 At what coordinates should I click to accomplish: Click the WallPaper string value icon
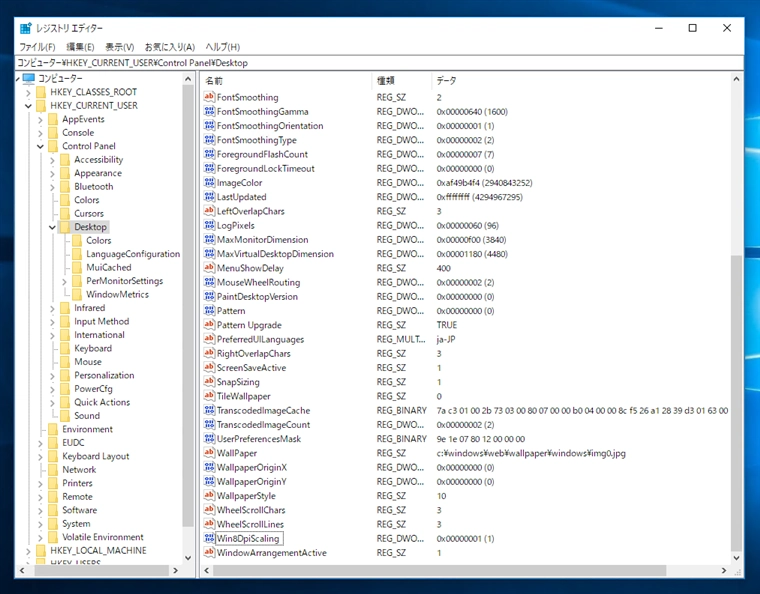[x=209, y=453]
